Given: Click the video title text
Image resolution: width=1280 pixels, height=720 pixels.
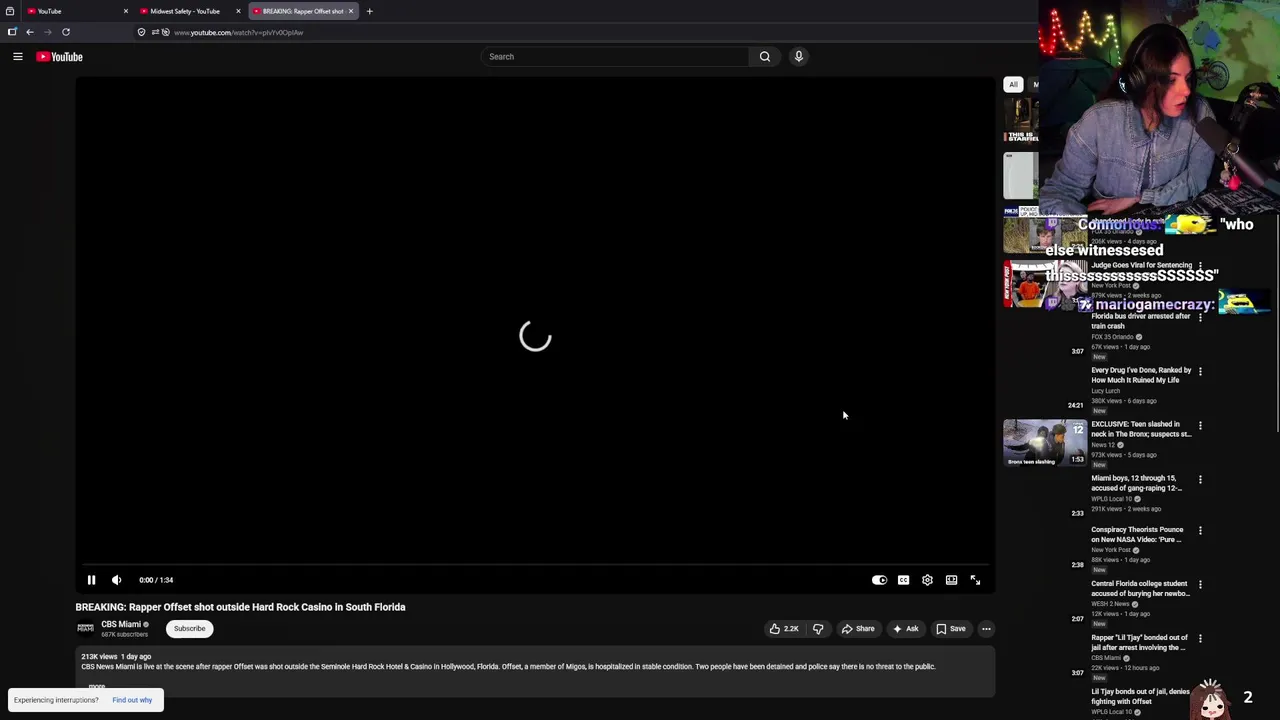Looking at the screenshot, I should point(240,607).
